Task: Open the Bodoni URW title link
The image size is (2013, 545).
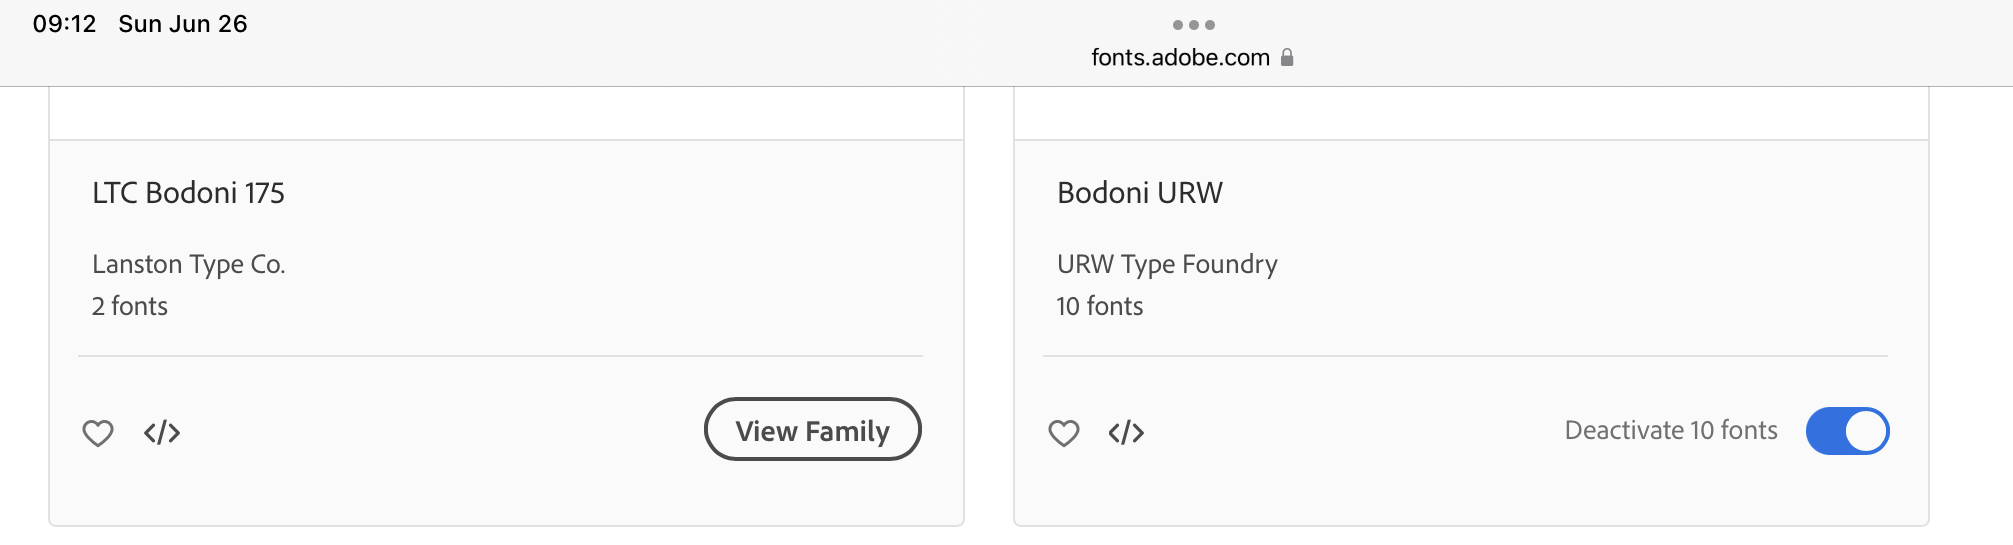Action: (x=1140, y=193)
